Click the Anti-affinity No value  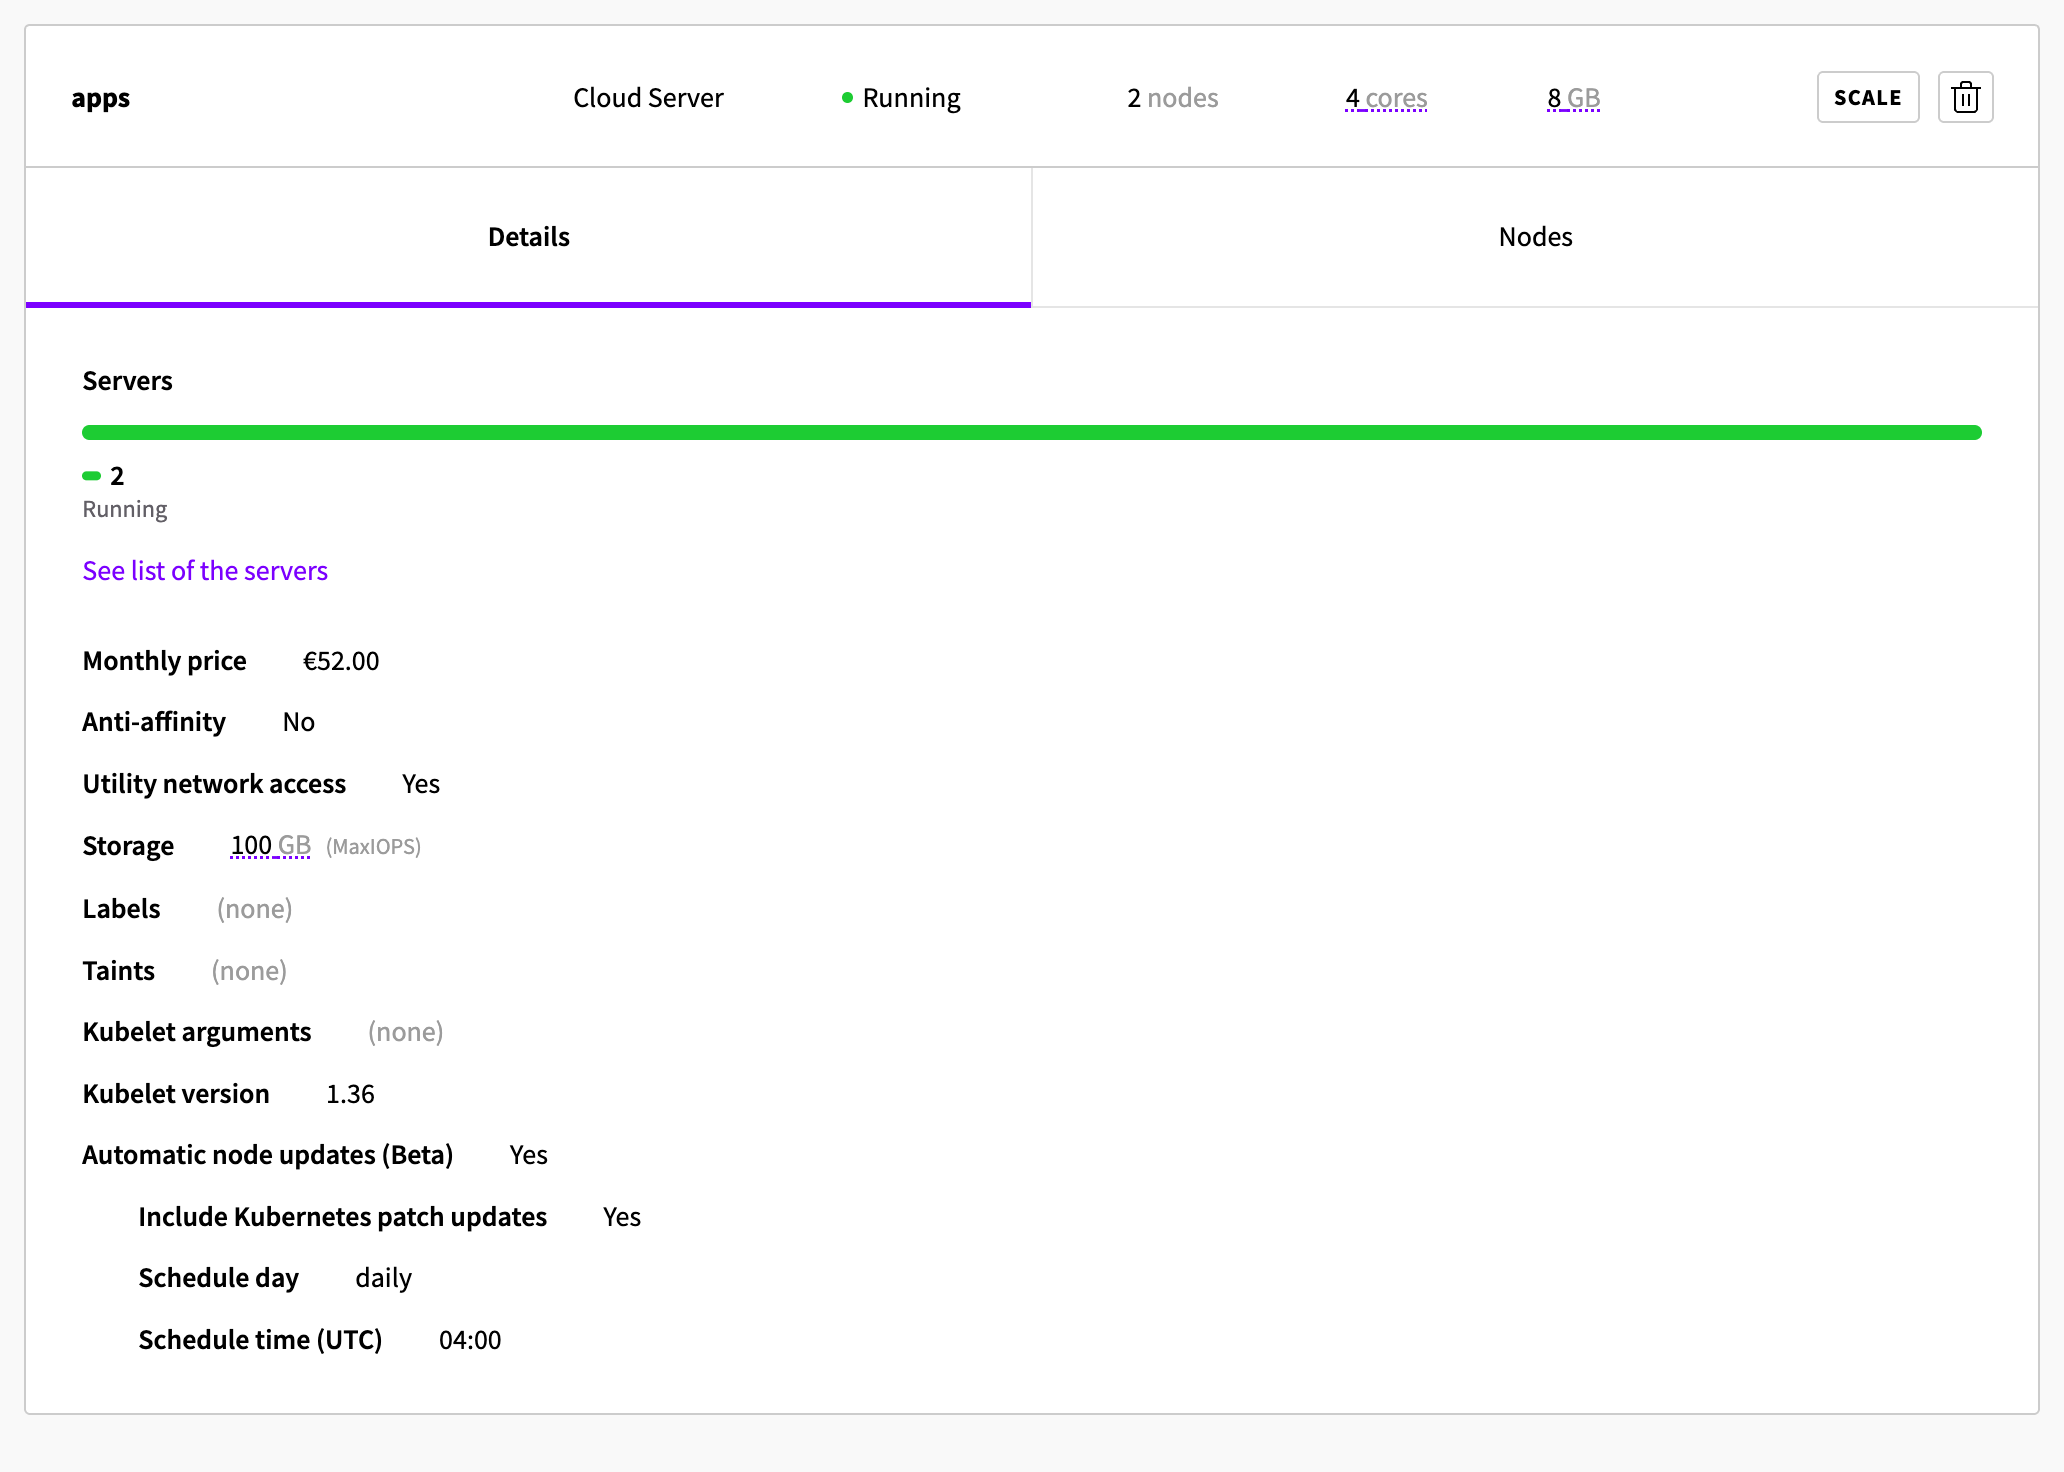tap(299, 722)
